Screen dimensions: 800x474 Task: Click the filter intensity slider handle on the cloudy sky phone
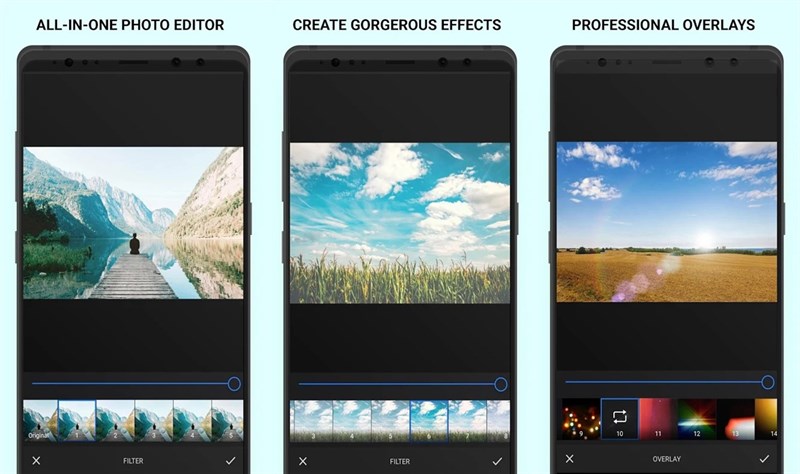click(501, 384)
